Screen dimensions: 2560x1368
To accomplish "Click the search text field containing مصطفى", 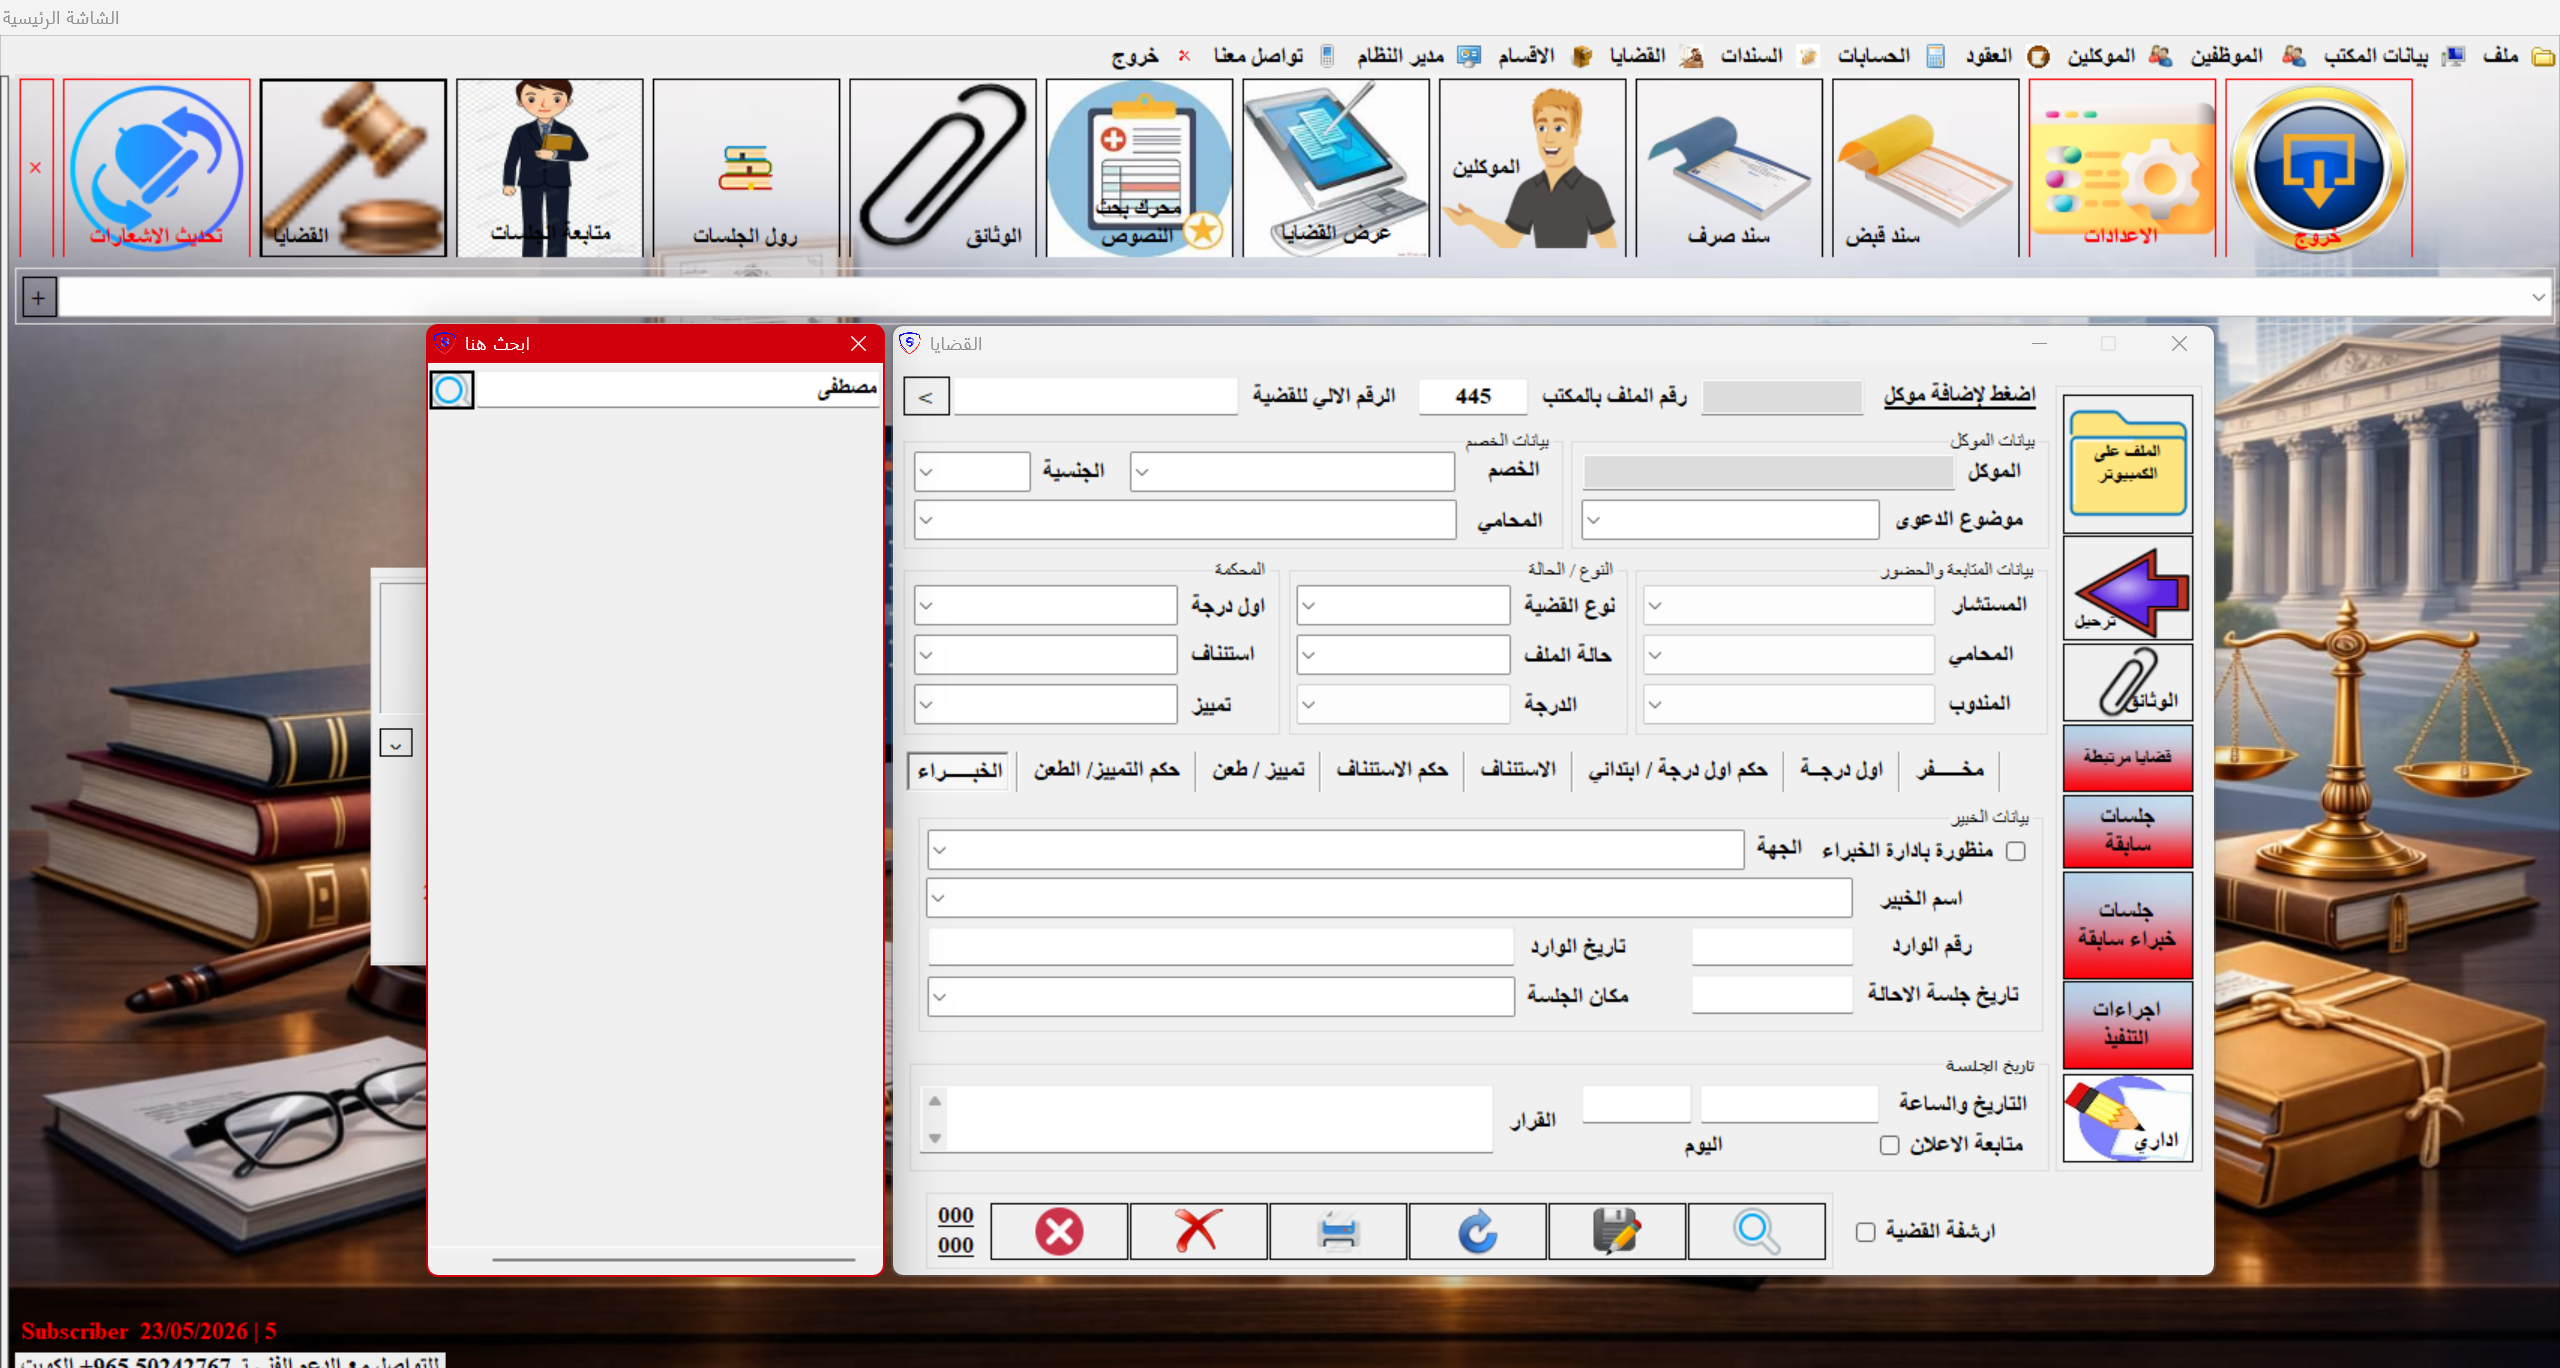I will [678, 389].
